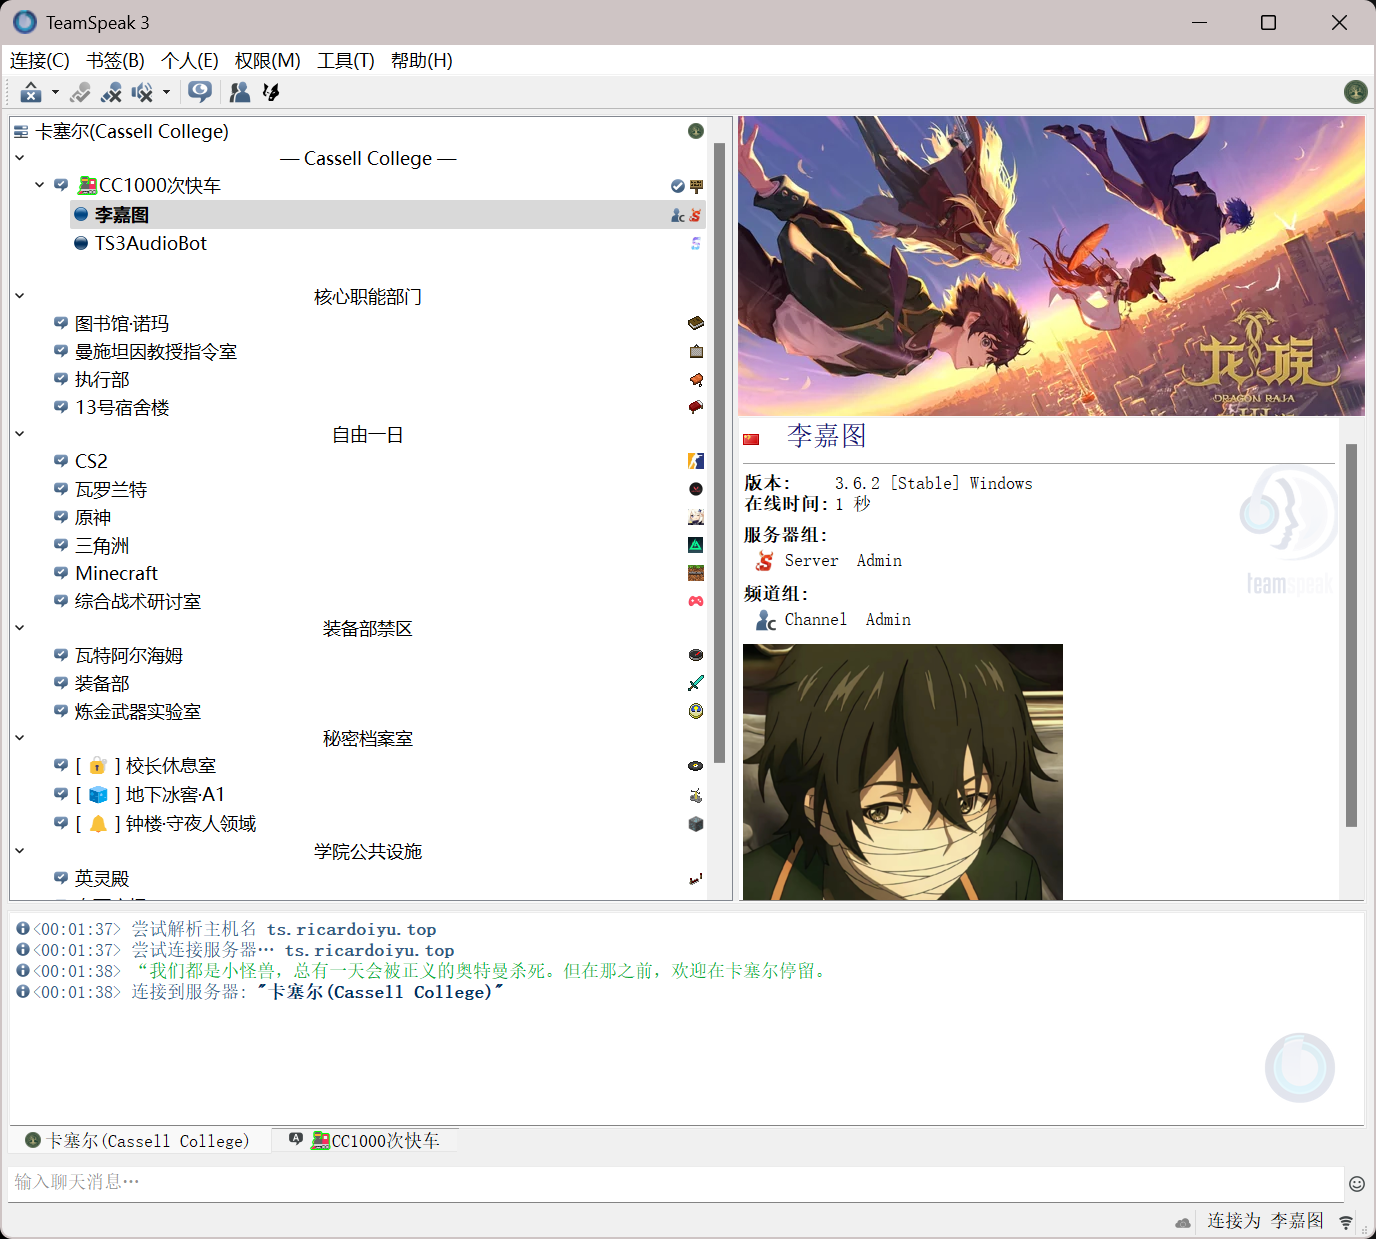Collapse the 核心职能部门 section
This screenshot has width=1376, height=1239.
pyautogui.click(x=20, y=296)
